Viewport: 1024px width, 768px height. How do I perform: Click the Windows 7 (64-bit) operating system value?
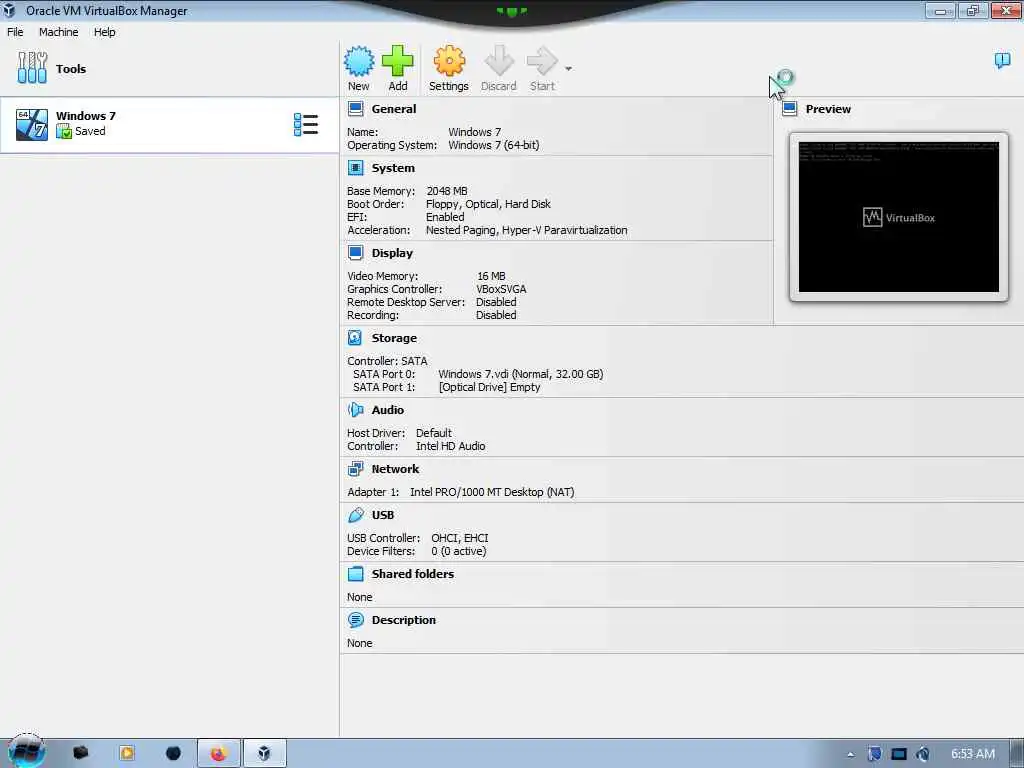[494, 145]
